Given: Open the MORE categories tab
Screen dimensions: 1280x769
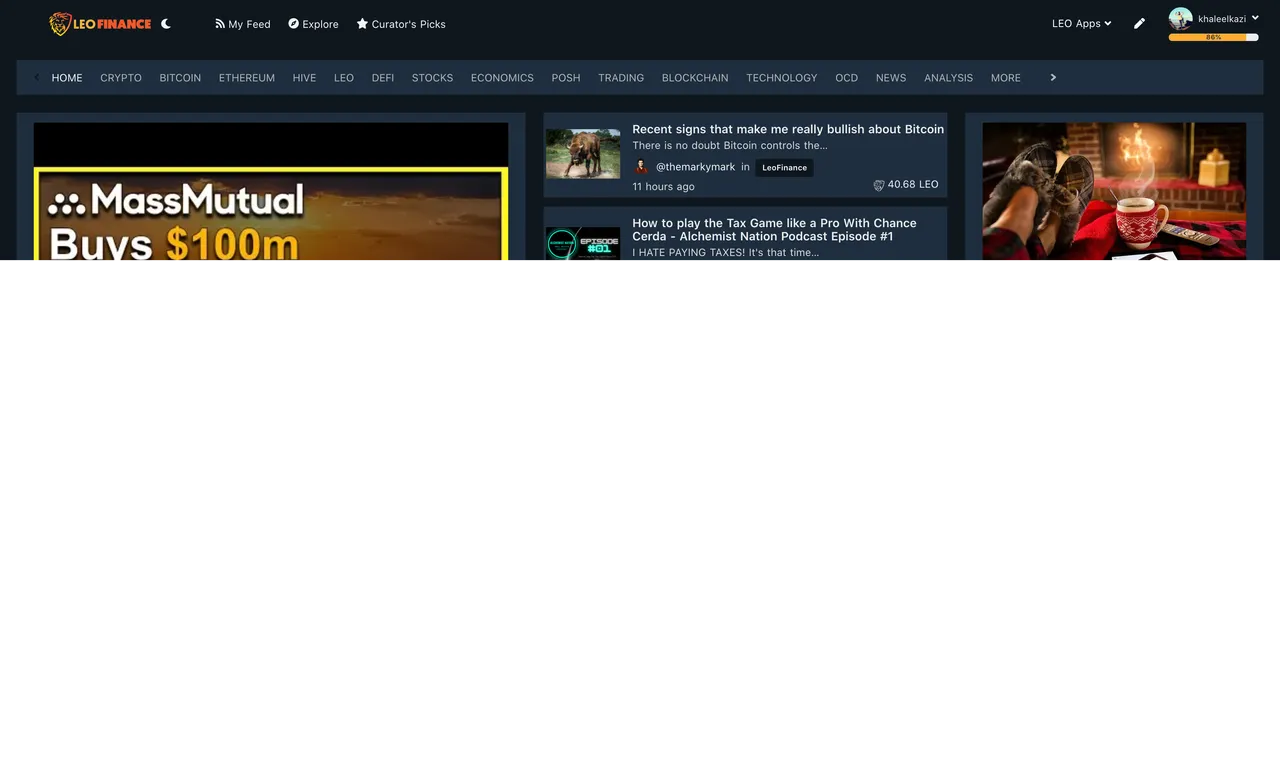Looking at the screenshot, I should click(1006, 78).
